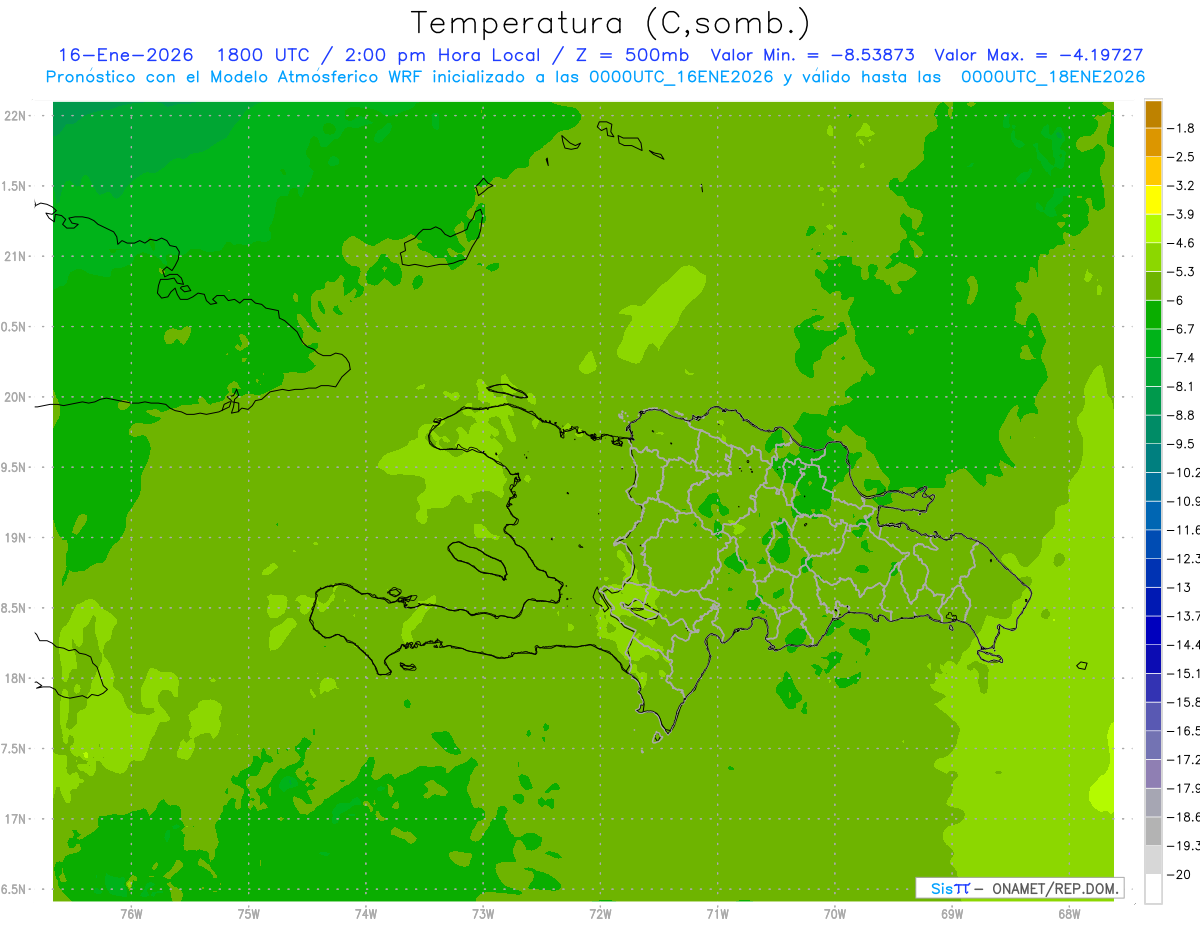The width and height of the screenshot is (1200, 927).
Task: Click the "-9.5" color scale value
Action: 1182,443
